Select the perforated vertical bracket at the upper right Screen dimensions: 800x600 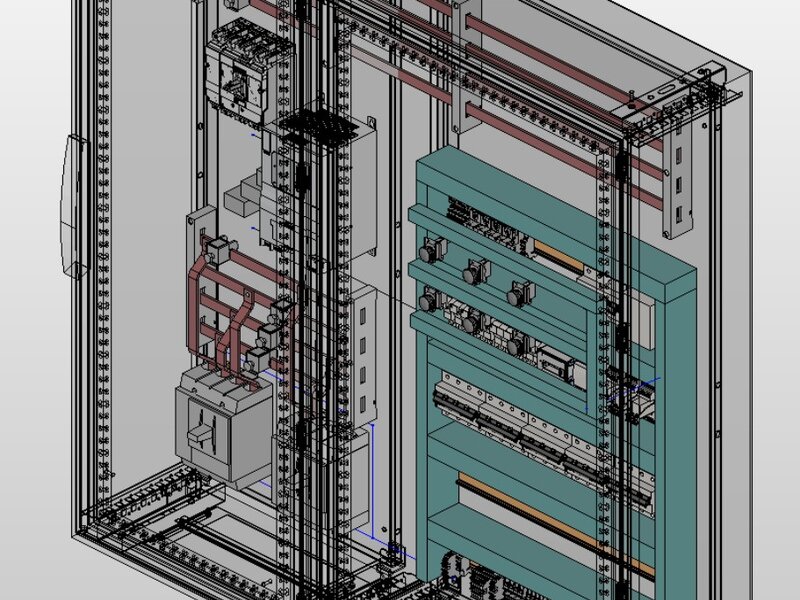tap(679, 183)
